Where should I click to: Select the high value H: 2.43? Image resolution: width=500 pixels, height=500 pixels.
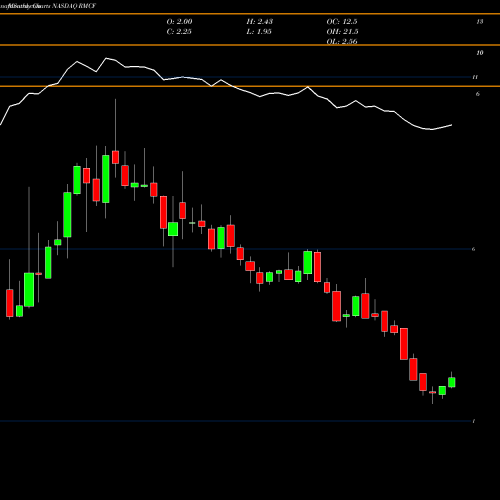point(260,21)
